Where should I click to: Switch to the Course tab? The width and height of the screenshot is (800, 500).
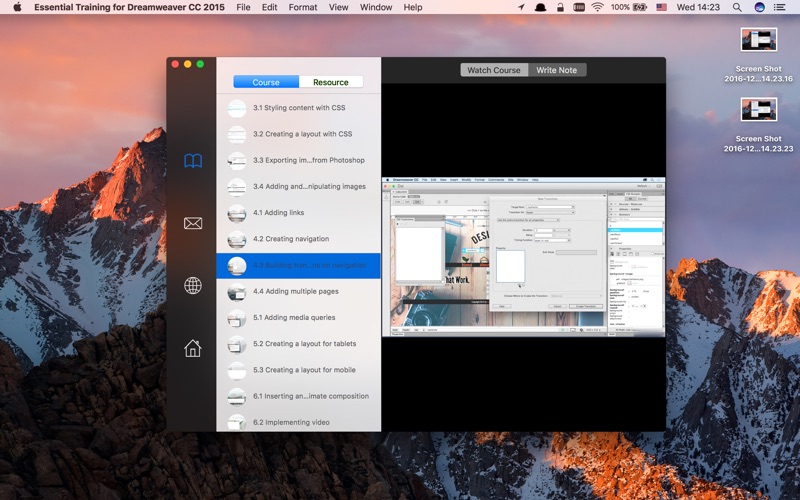pos(266,82)
